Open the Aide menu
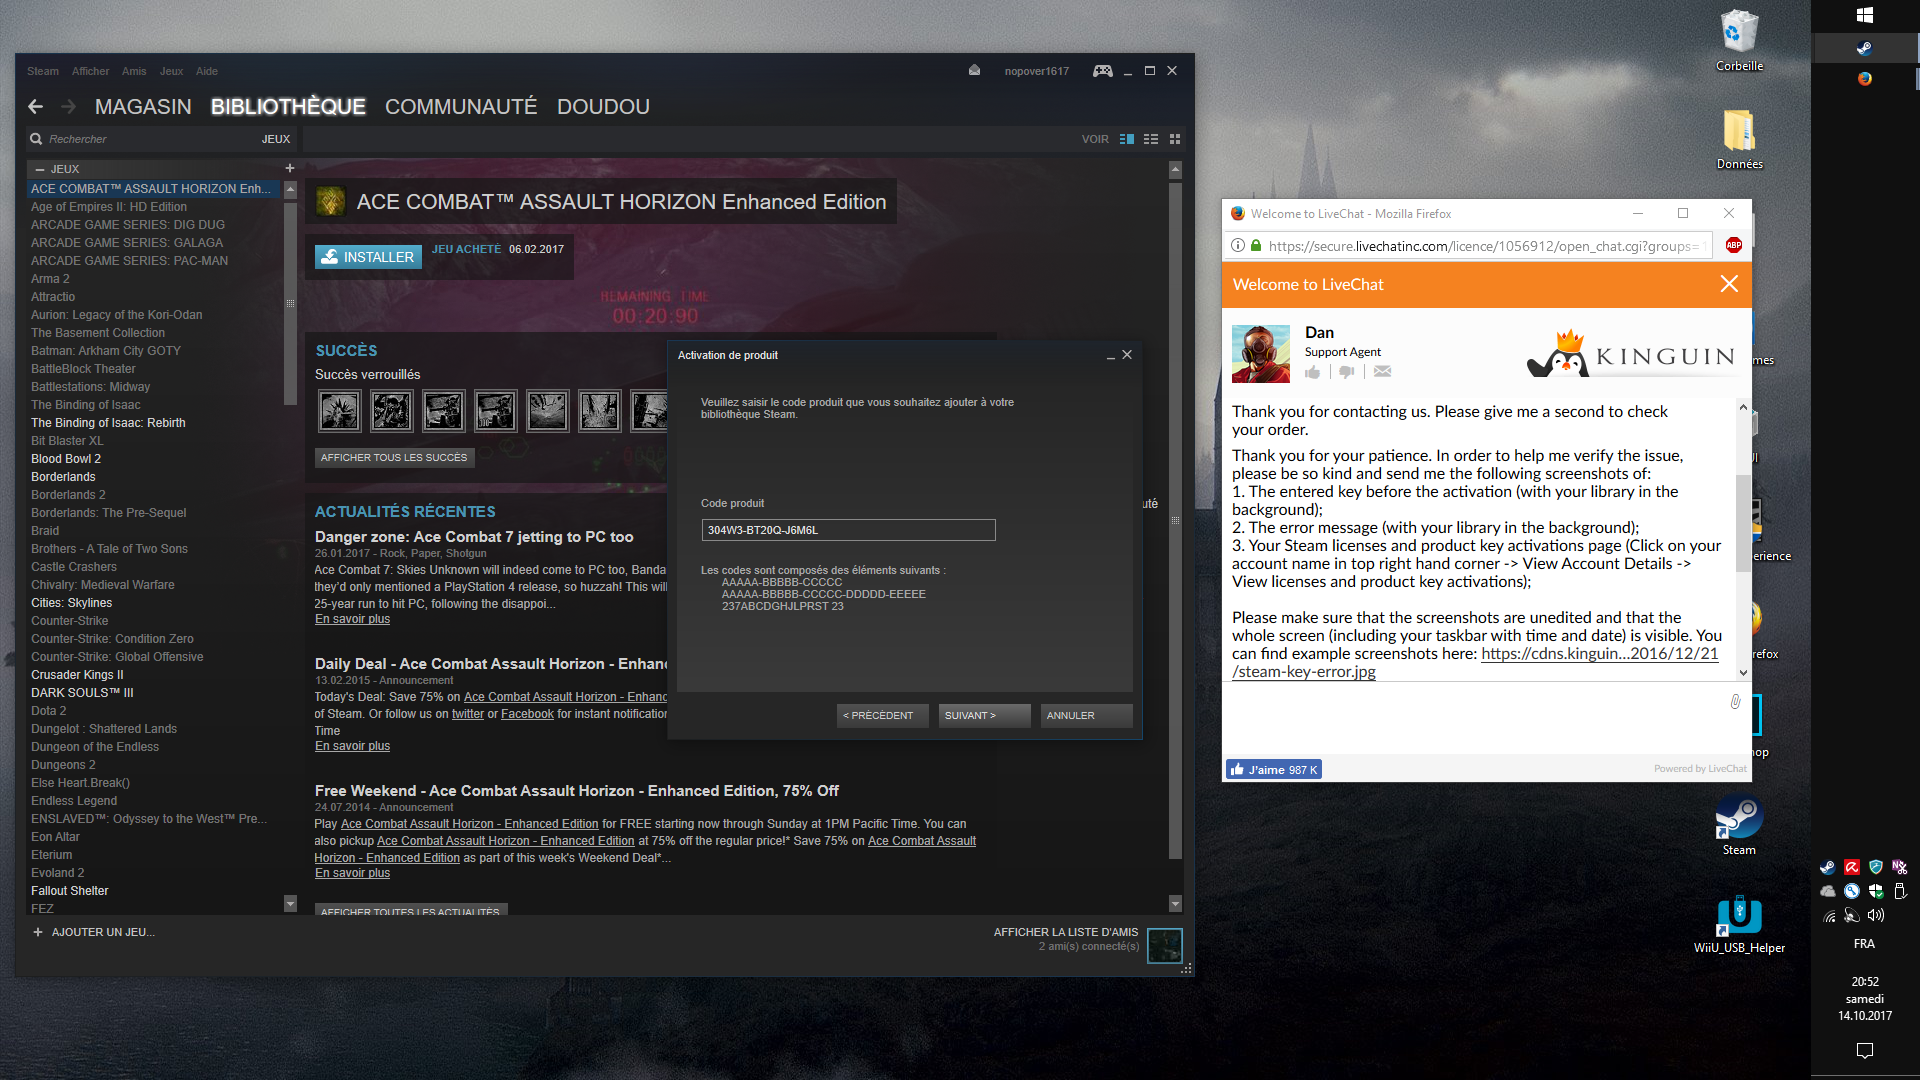 [x=207, y=71]
